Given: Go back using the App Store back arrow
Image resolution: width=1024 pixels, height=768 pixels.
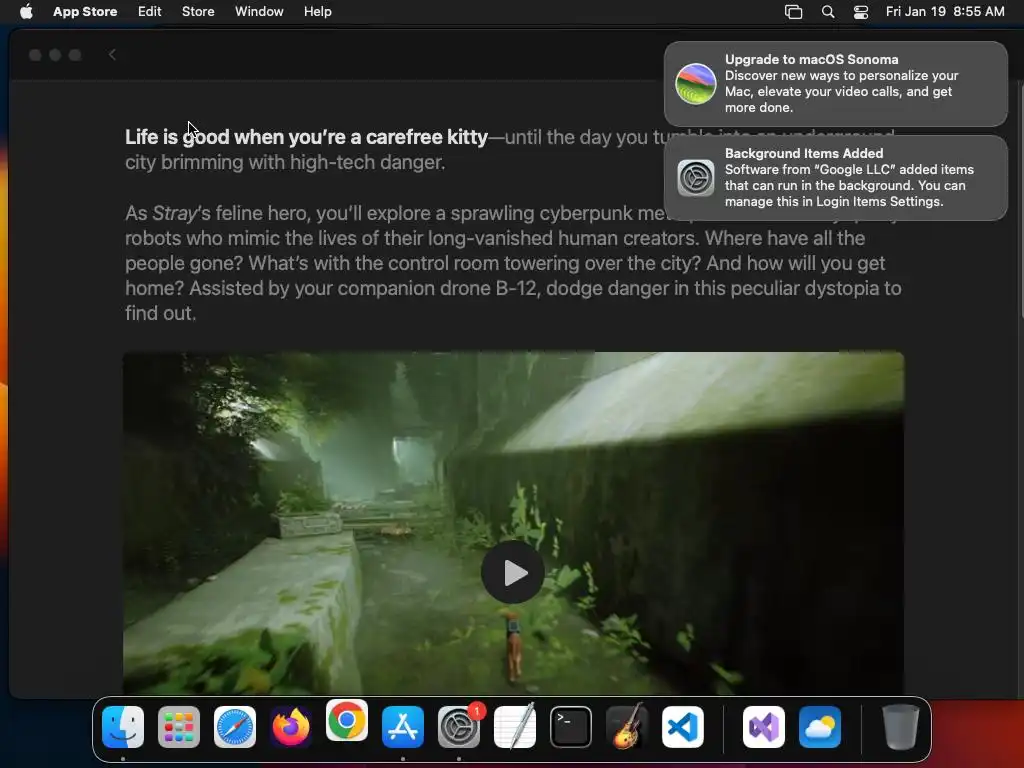Looking at the screenshot, I should coord(112,55).
